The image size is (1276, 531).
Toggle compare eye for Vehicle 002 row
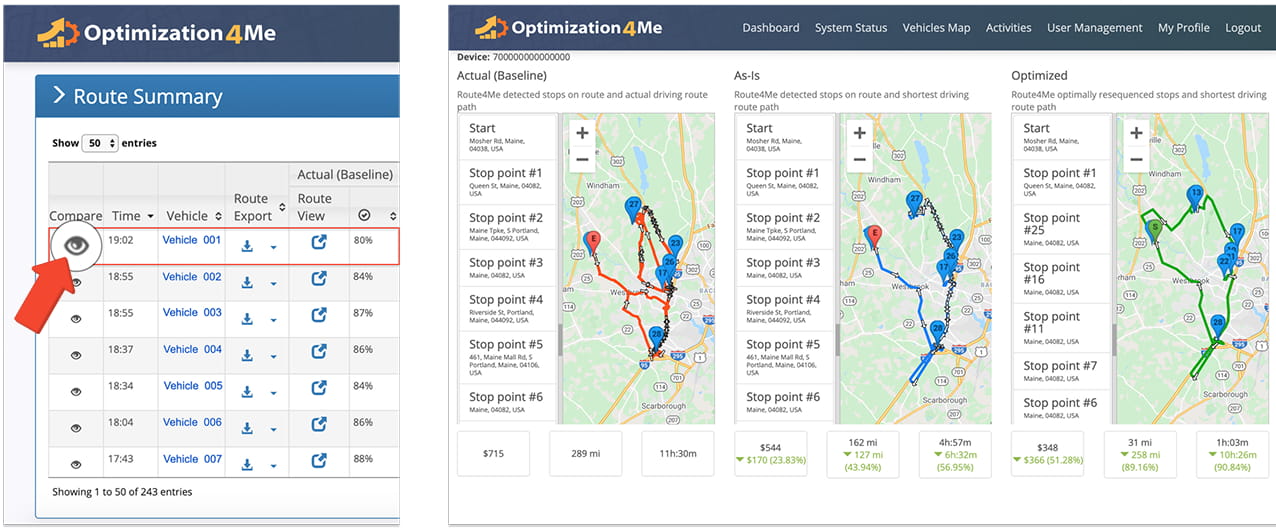click(x=76, y=283)
